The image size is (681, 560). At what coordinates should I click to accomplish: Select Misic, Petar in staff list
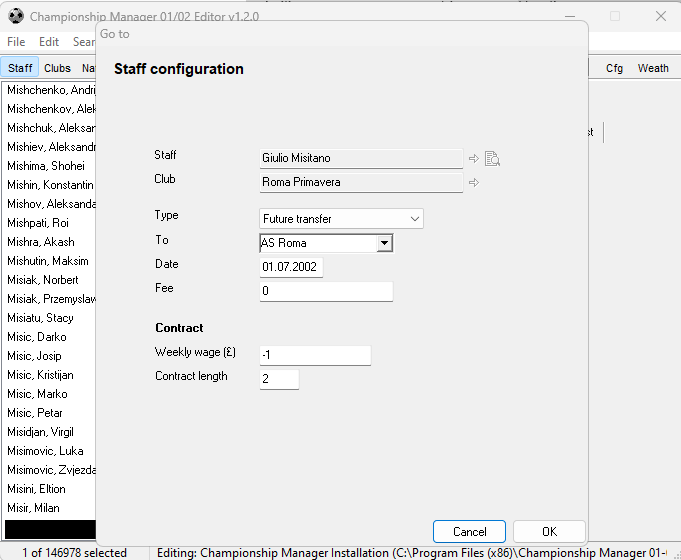[50, 413]
